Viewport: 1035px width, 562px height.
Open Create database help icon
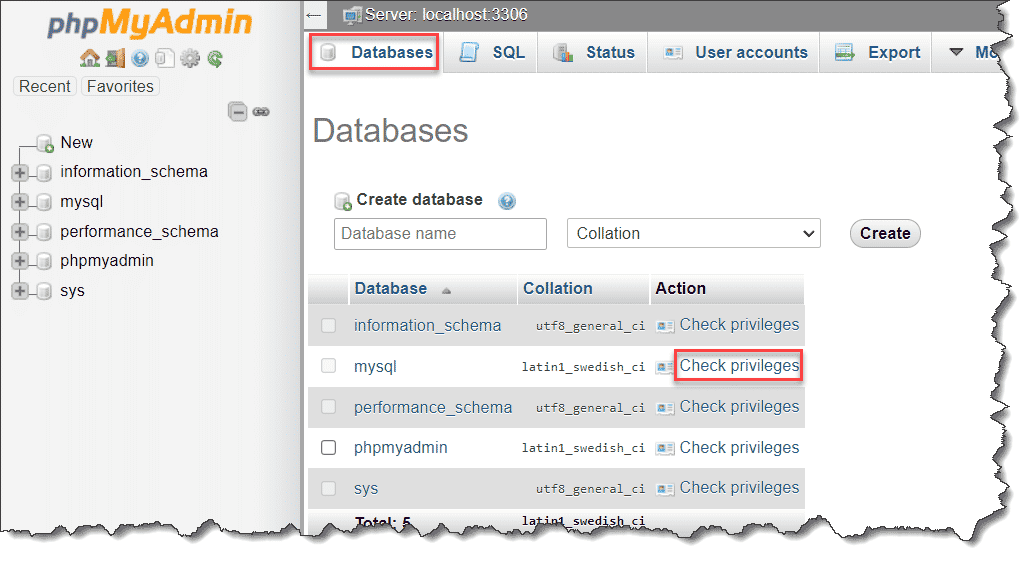507,201
